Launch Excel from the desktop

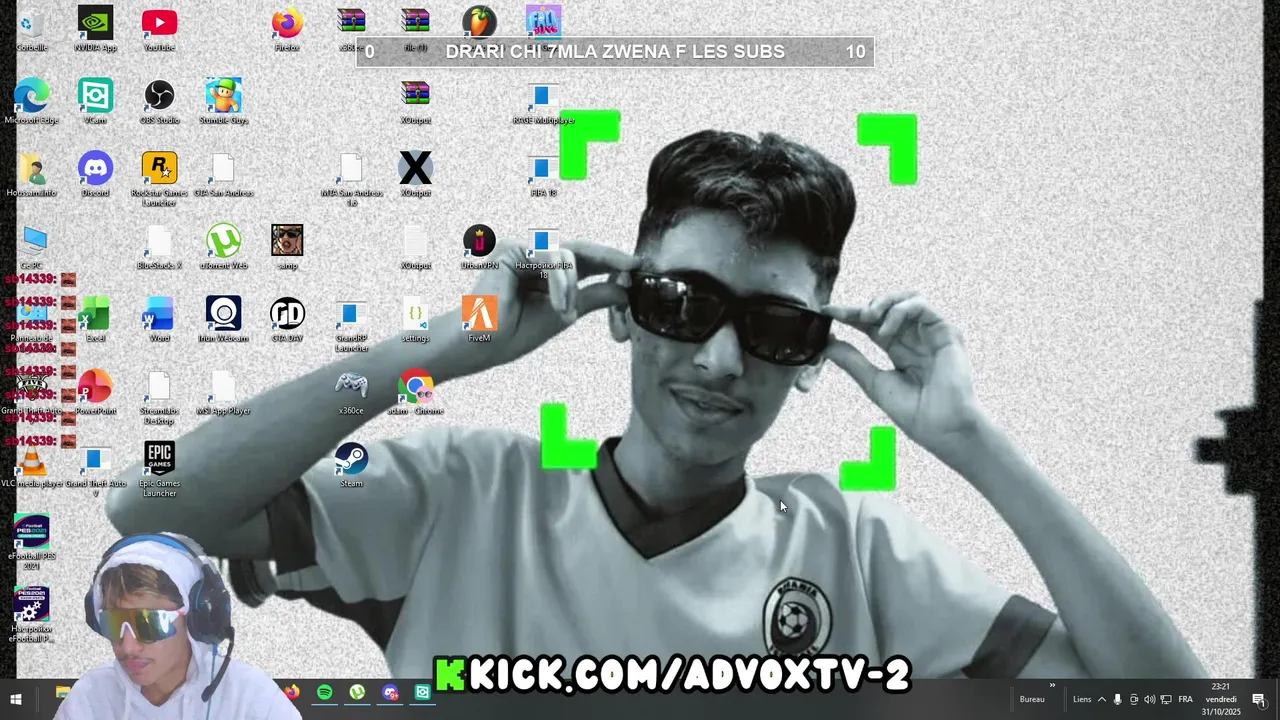point(95,321)
